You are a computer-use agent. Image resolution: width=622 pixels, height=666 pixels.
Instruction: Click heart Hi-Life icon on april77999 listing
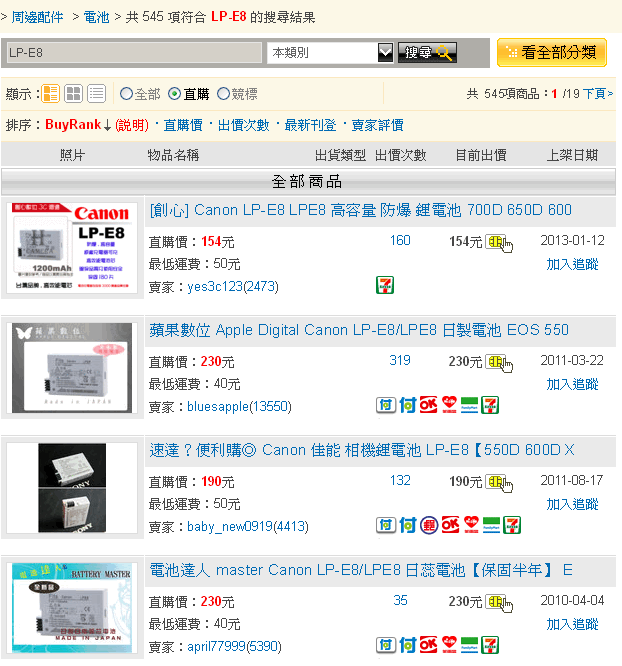449,645
